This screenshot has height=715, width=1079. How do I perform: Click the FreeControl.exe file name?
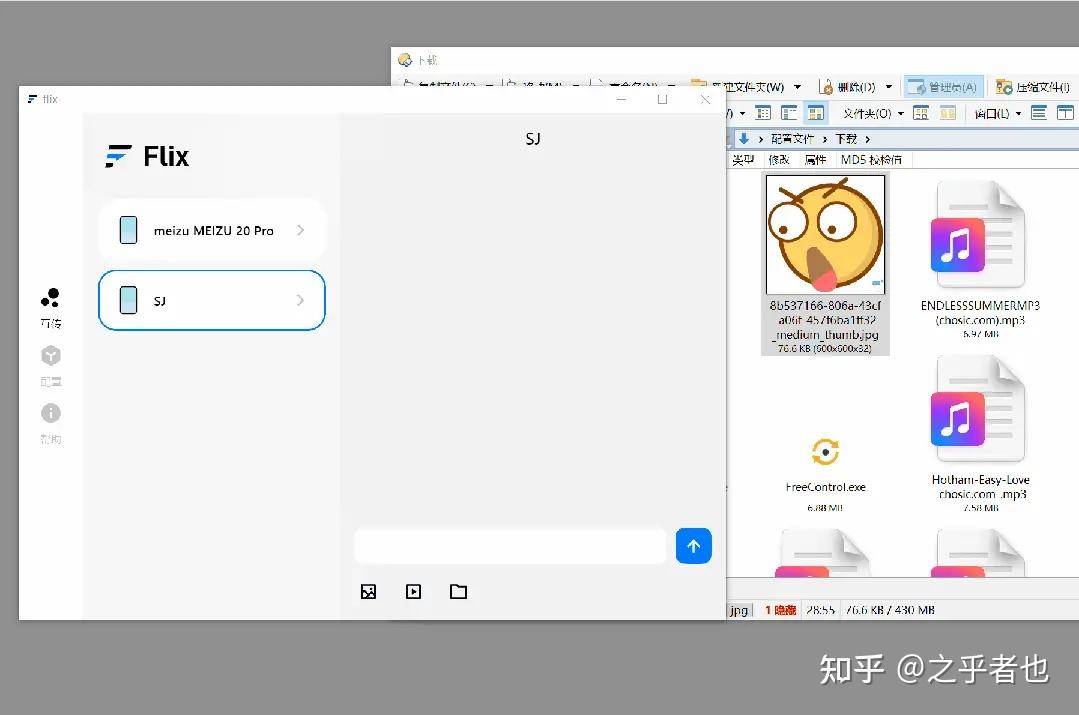tap(825, 487)
